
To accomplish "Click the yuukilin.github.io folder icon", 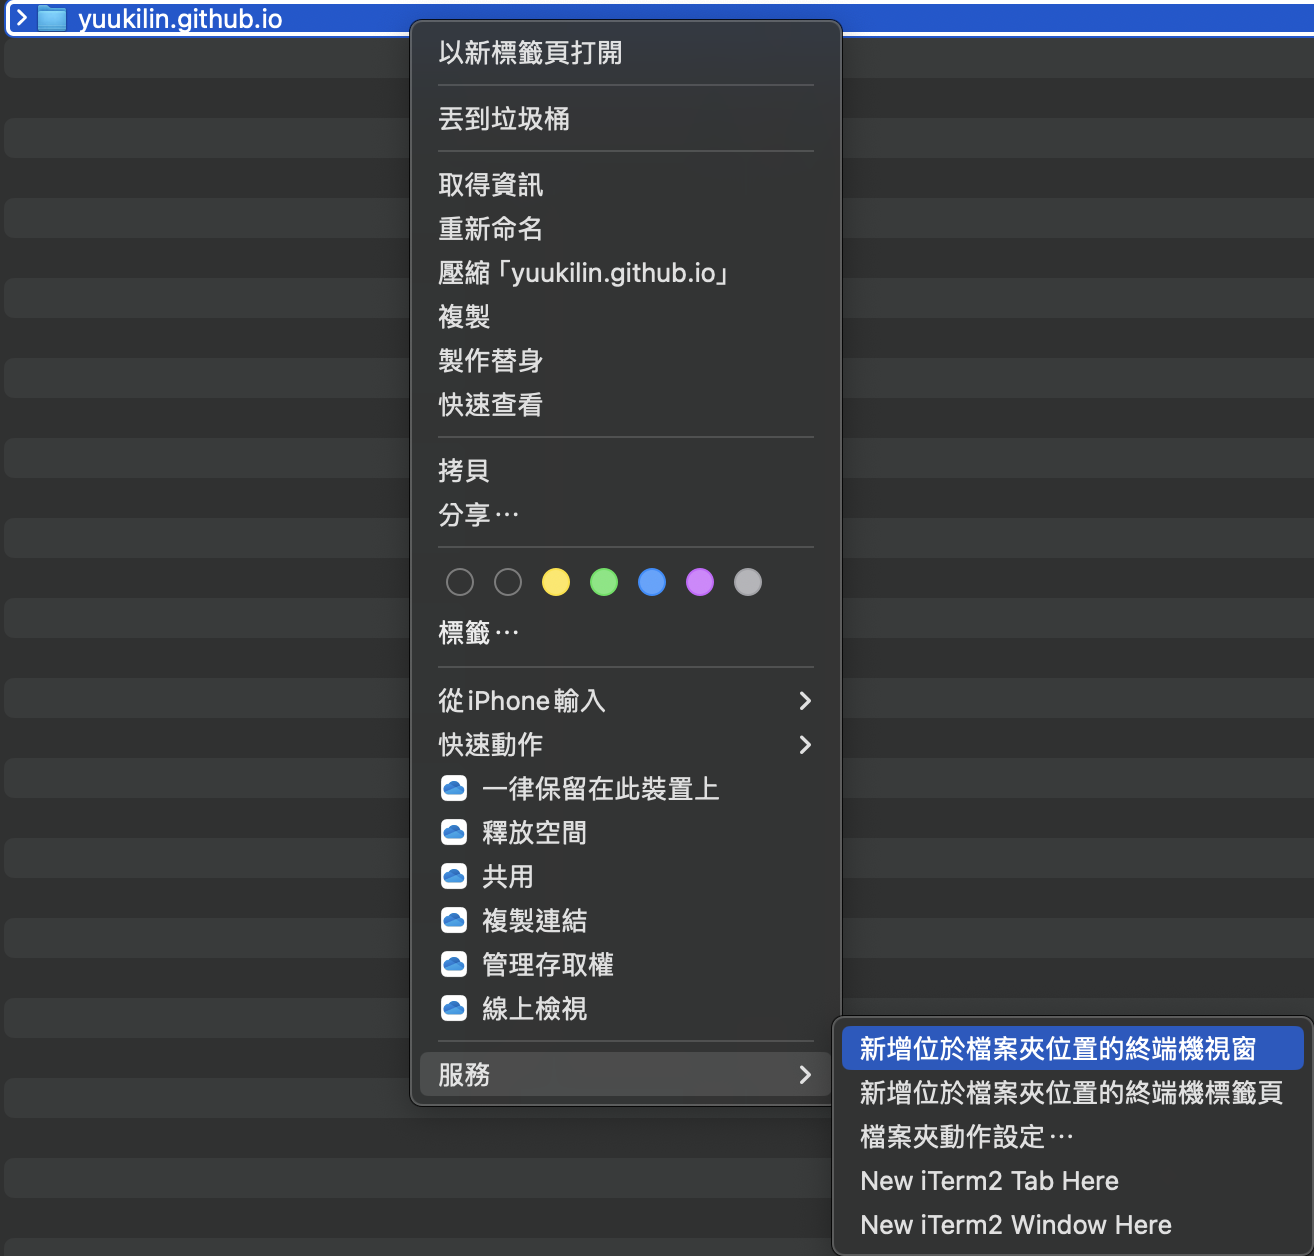I will pyautogui.click(x=52, y=18).
